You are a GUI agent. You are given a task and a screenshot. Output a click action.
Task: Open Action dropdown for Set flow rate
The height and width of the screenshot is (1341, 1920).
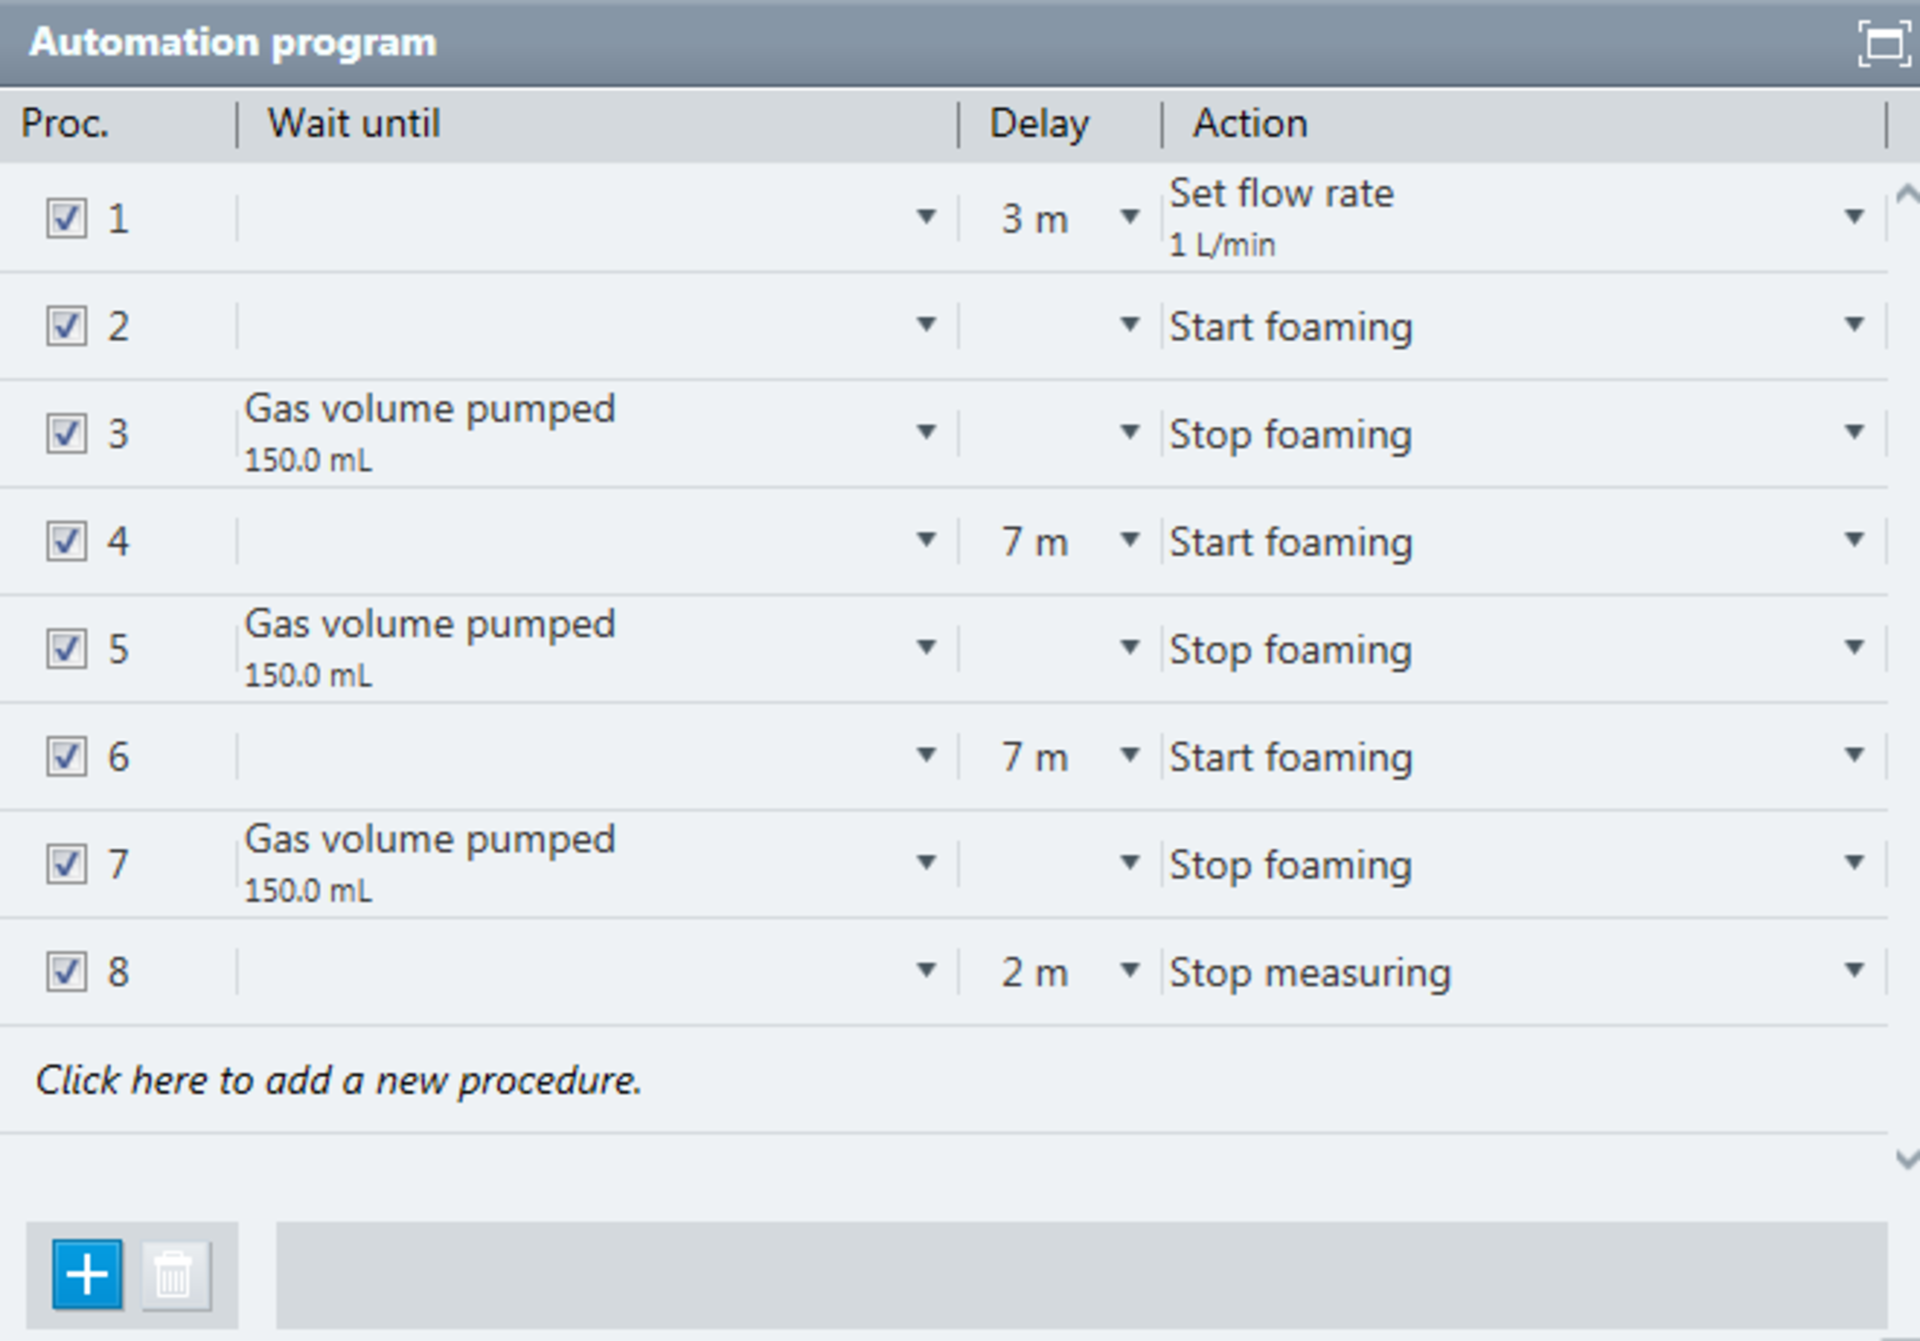coord(1854,217)
